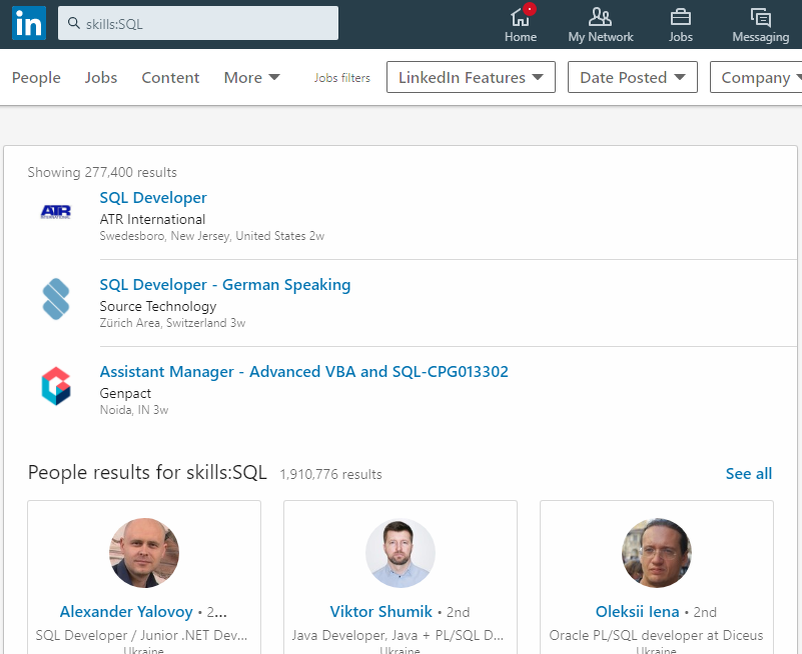Viewport: 802px width, 654px height.
Task: Click 'Genpact' company name
Action: (125, 393)
